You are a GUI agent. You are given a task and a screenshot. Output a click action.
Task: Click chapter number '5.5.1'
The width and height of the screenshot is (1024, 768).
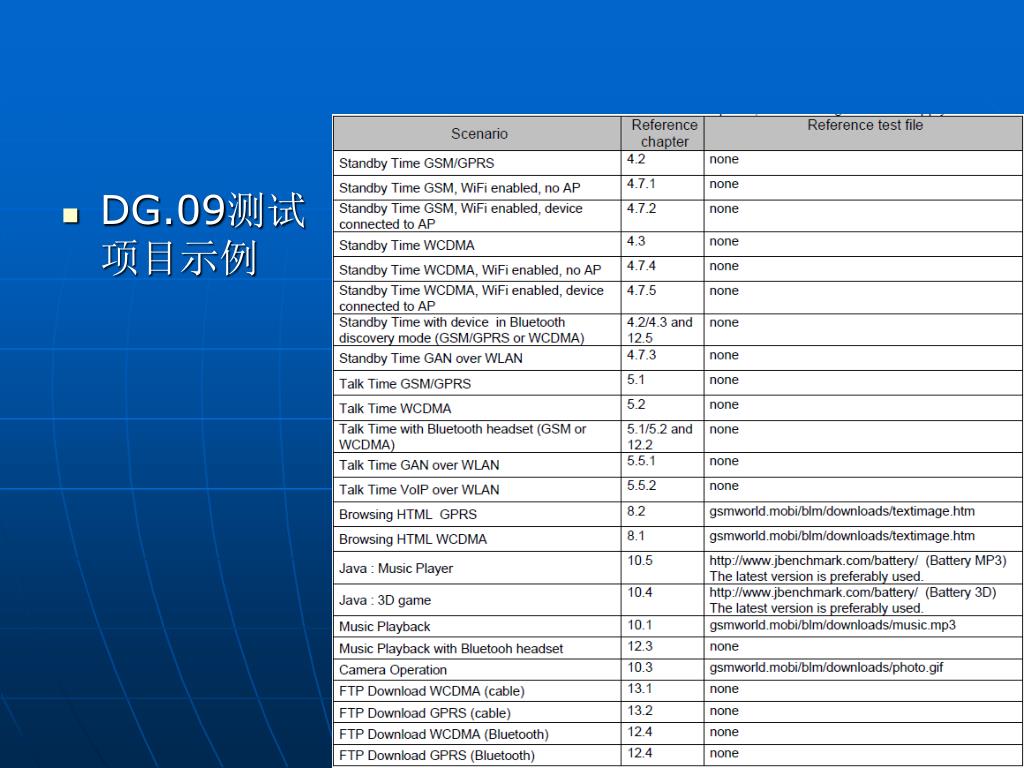pyautogui.click(x=641, y=461)
